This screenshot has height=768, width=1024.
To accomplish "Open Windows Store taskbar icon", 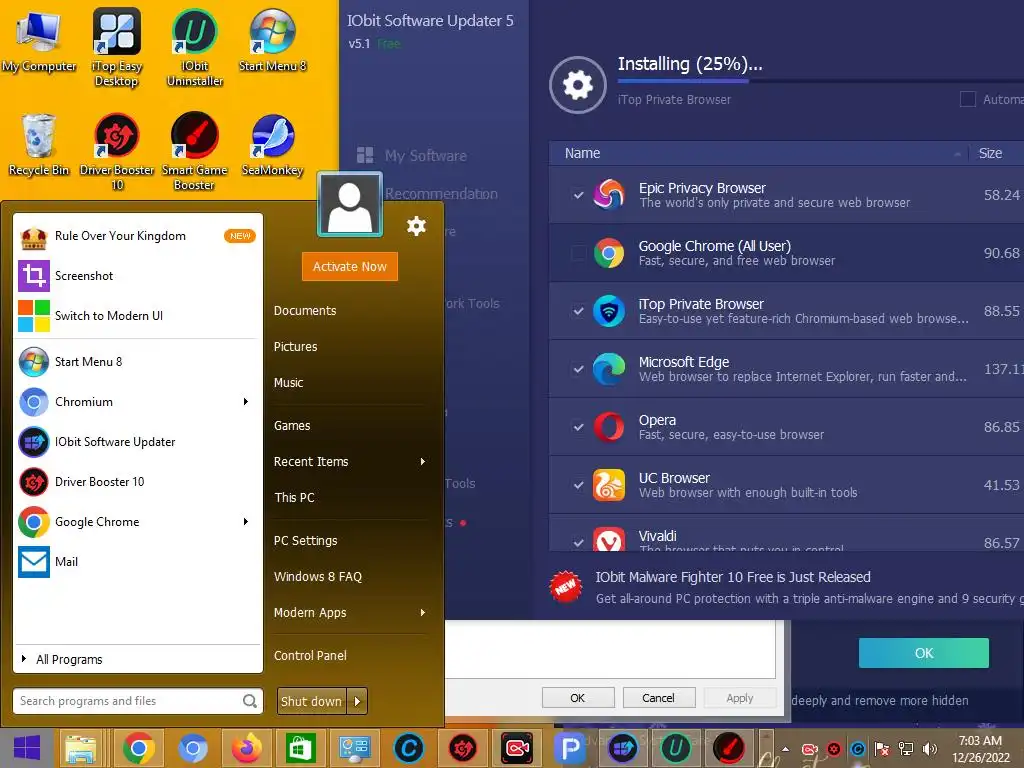I will coord(300,748).
